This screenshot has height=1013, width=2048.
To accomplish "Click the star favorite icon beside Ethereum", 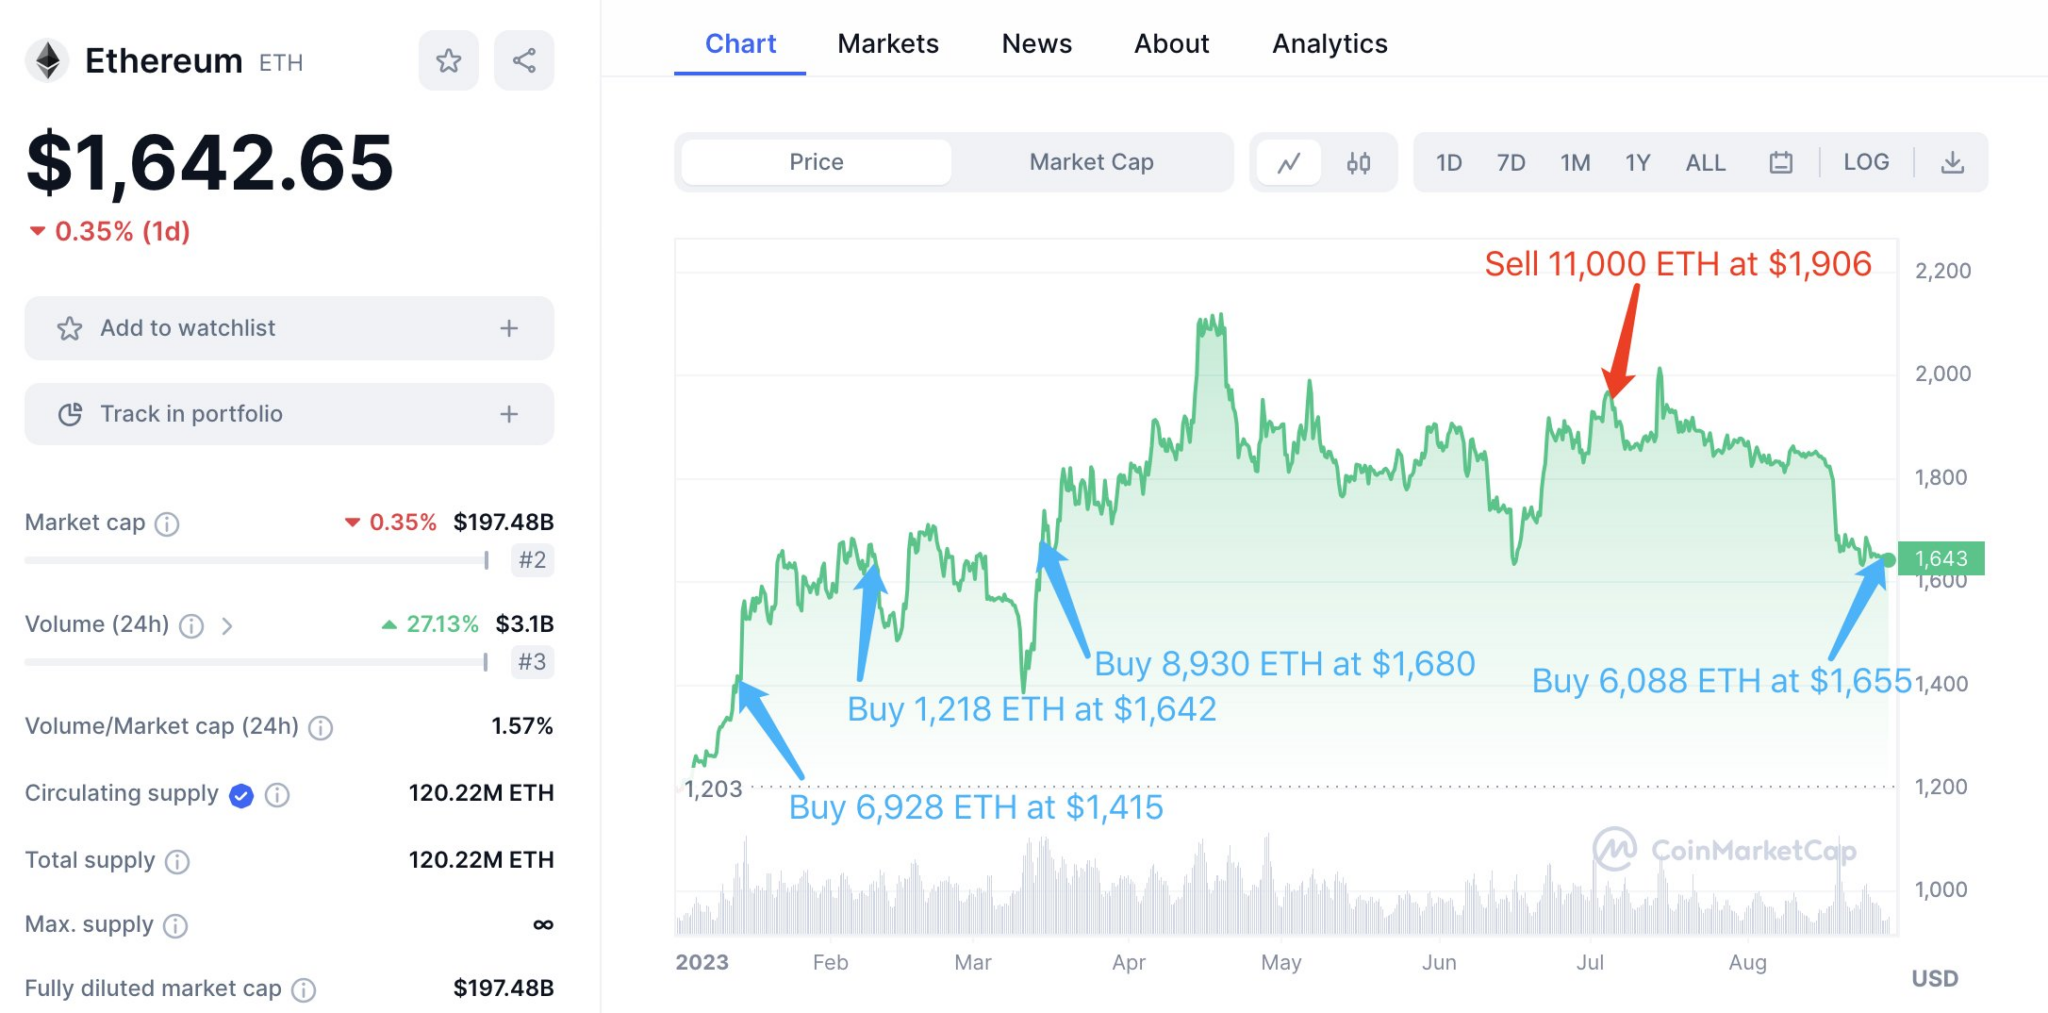I will coord(448,61).
